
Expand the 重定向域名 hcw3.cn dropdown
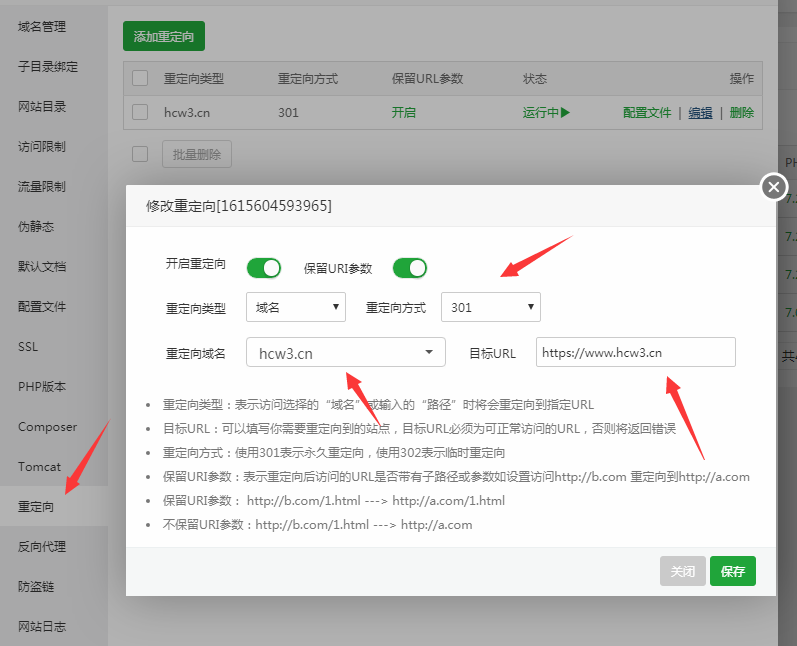346,352
